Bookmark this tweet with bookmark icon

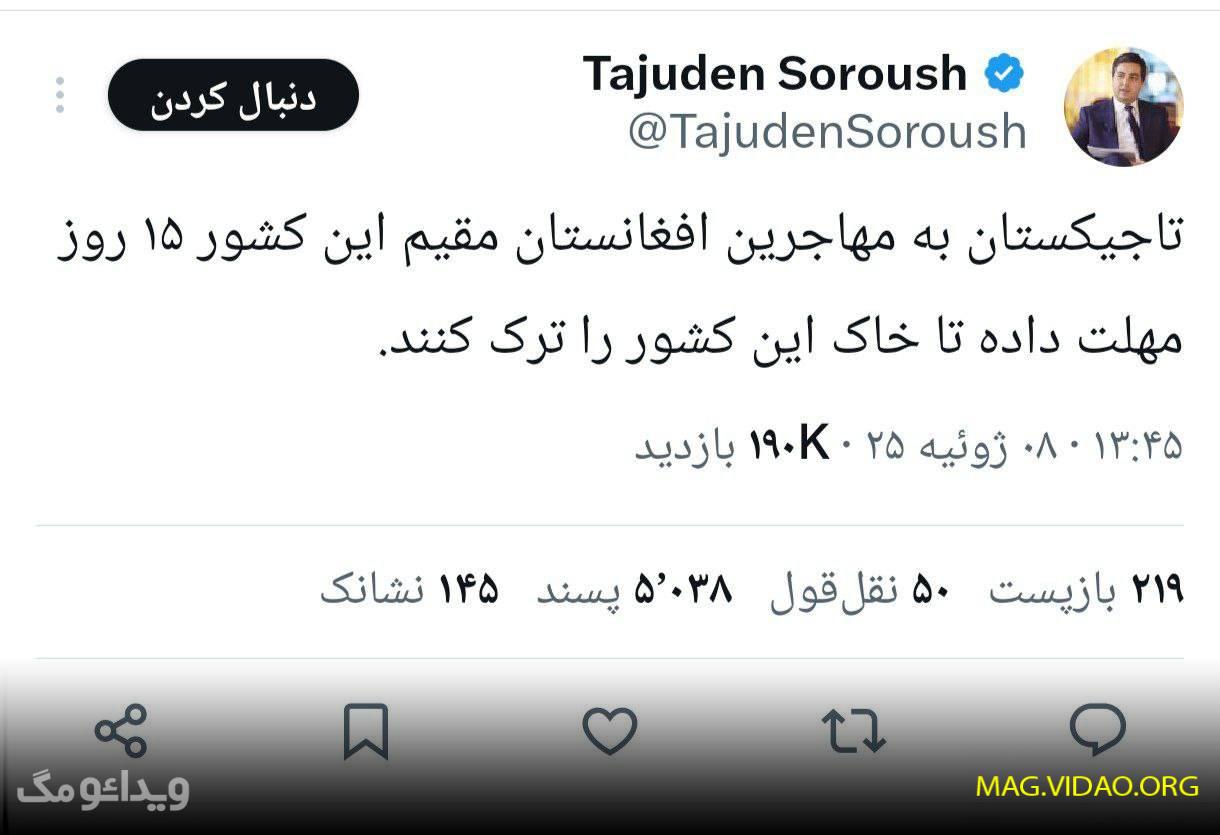366,731
